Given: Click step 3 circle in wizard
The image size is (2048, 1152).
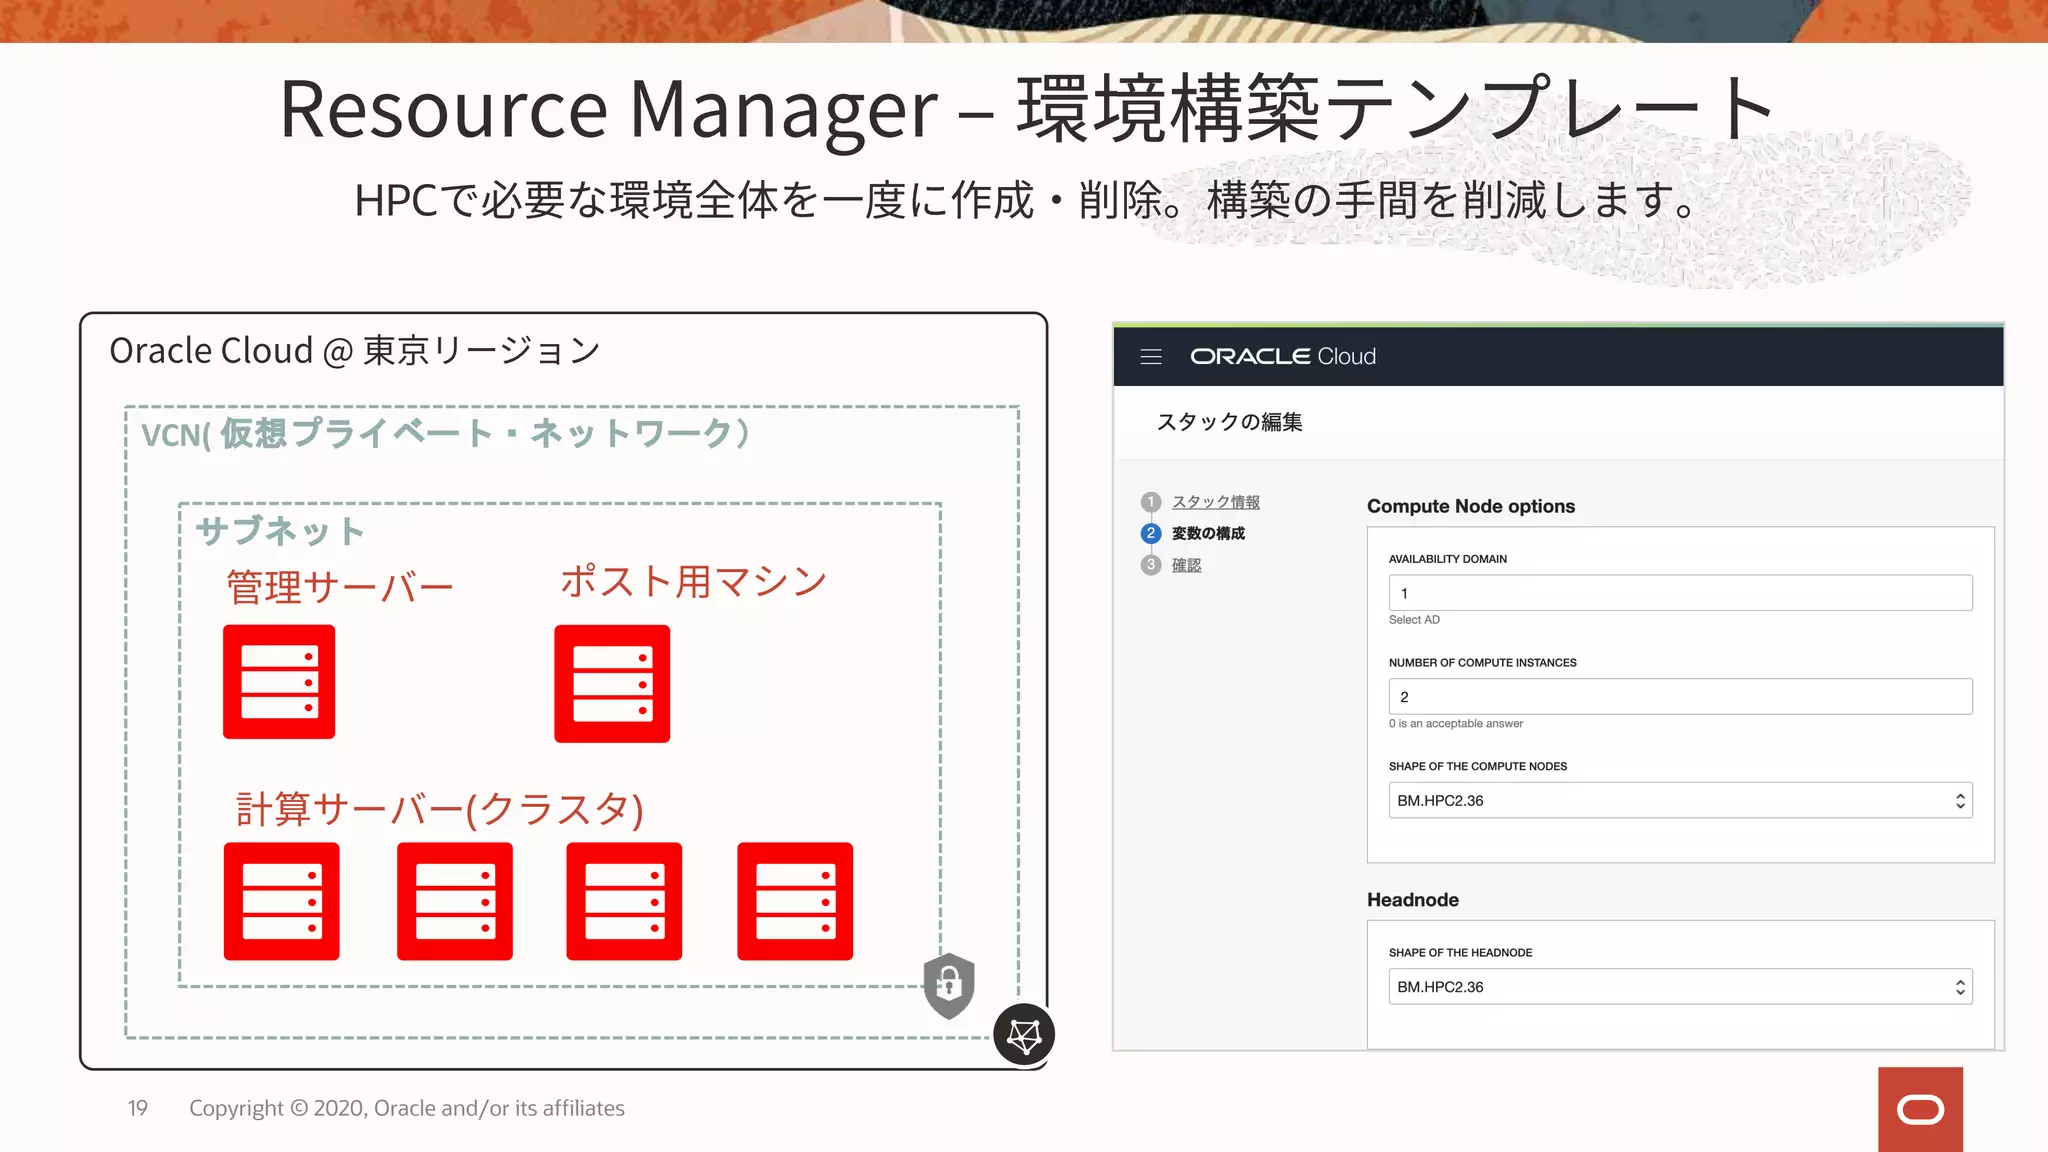Looking at the screenshot, I should pos(1151,565).
